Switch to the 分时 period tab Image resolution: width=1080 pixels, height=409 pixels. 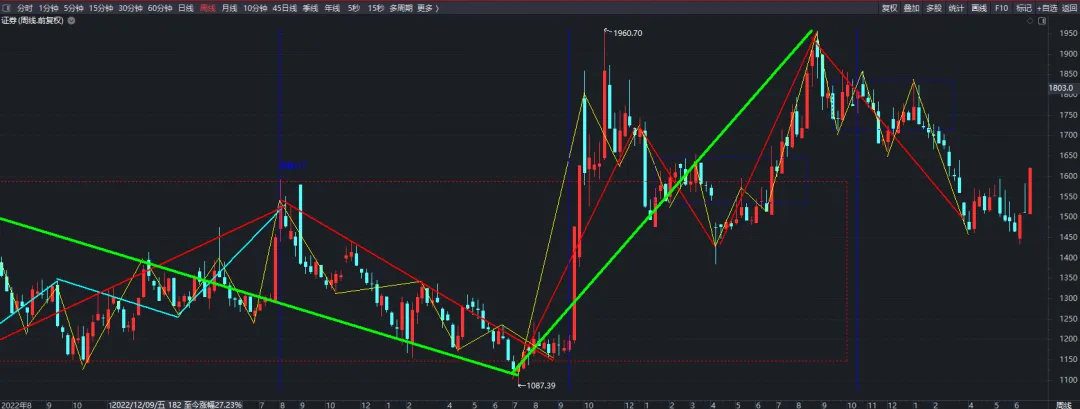tap(24, 8)
